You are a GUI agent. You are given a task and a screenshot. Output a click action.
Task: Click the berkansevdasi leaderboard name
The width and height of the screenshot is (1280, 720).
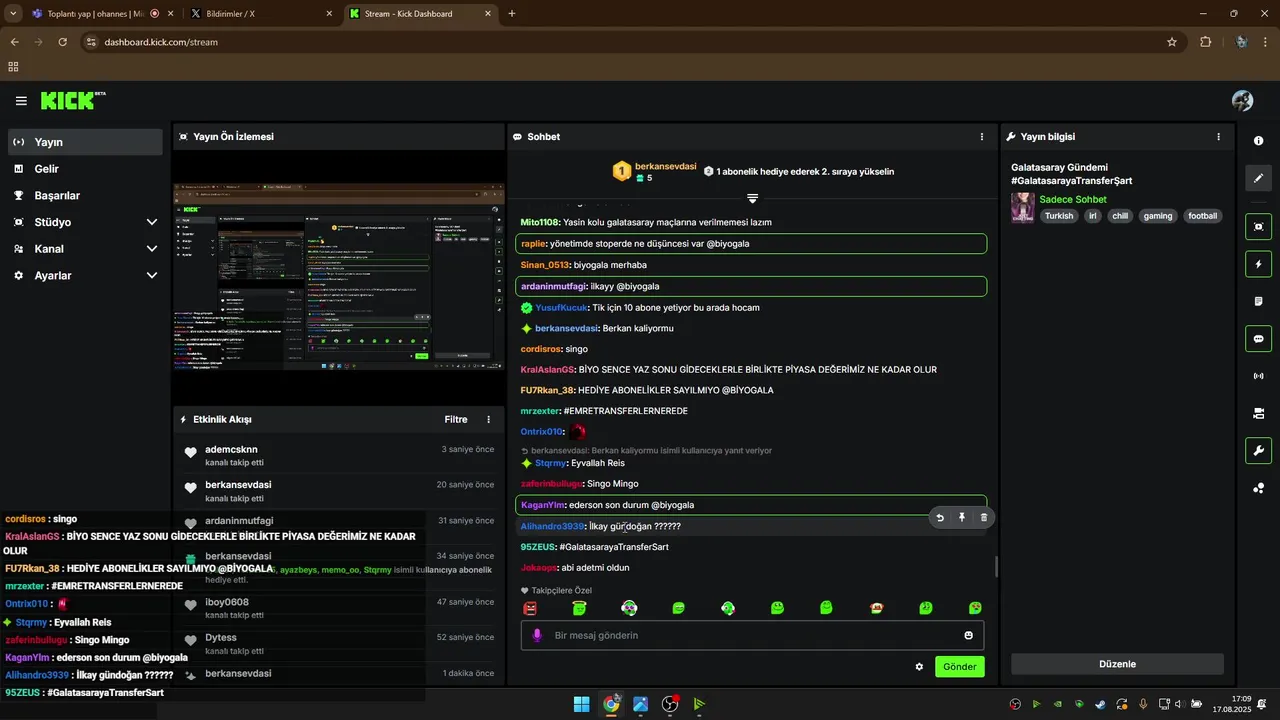click(666, 166)
